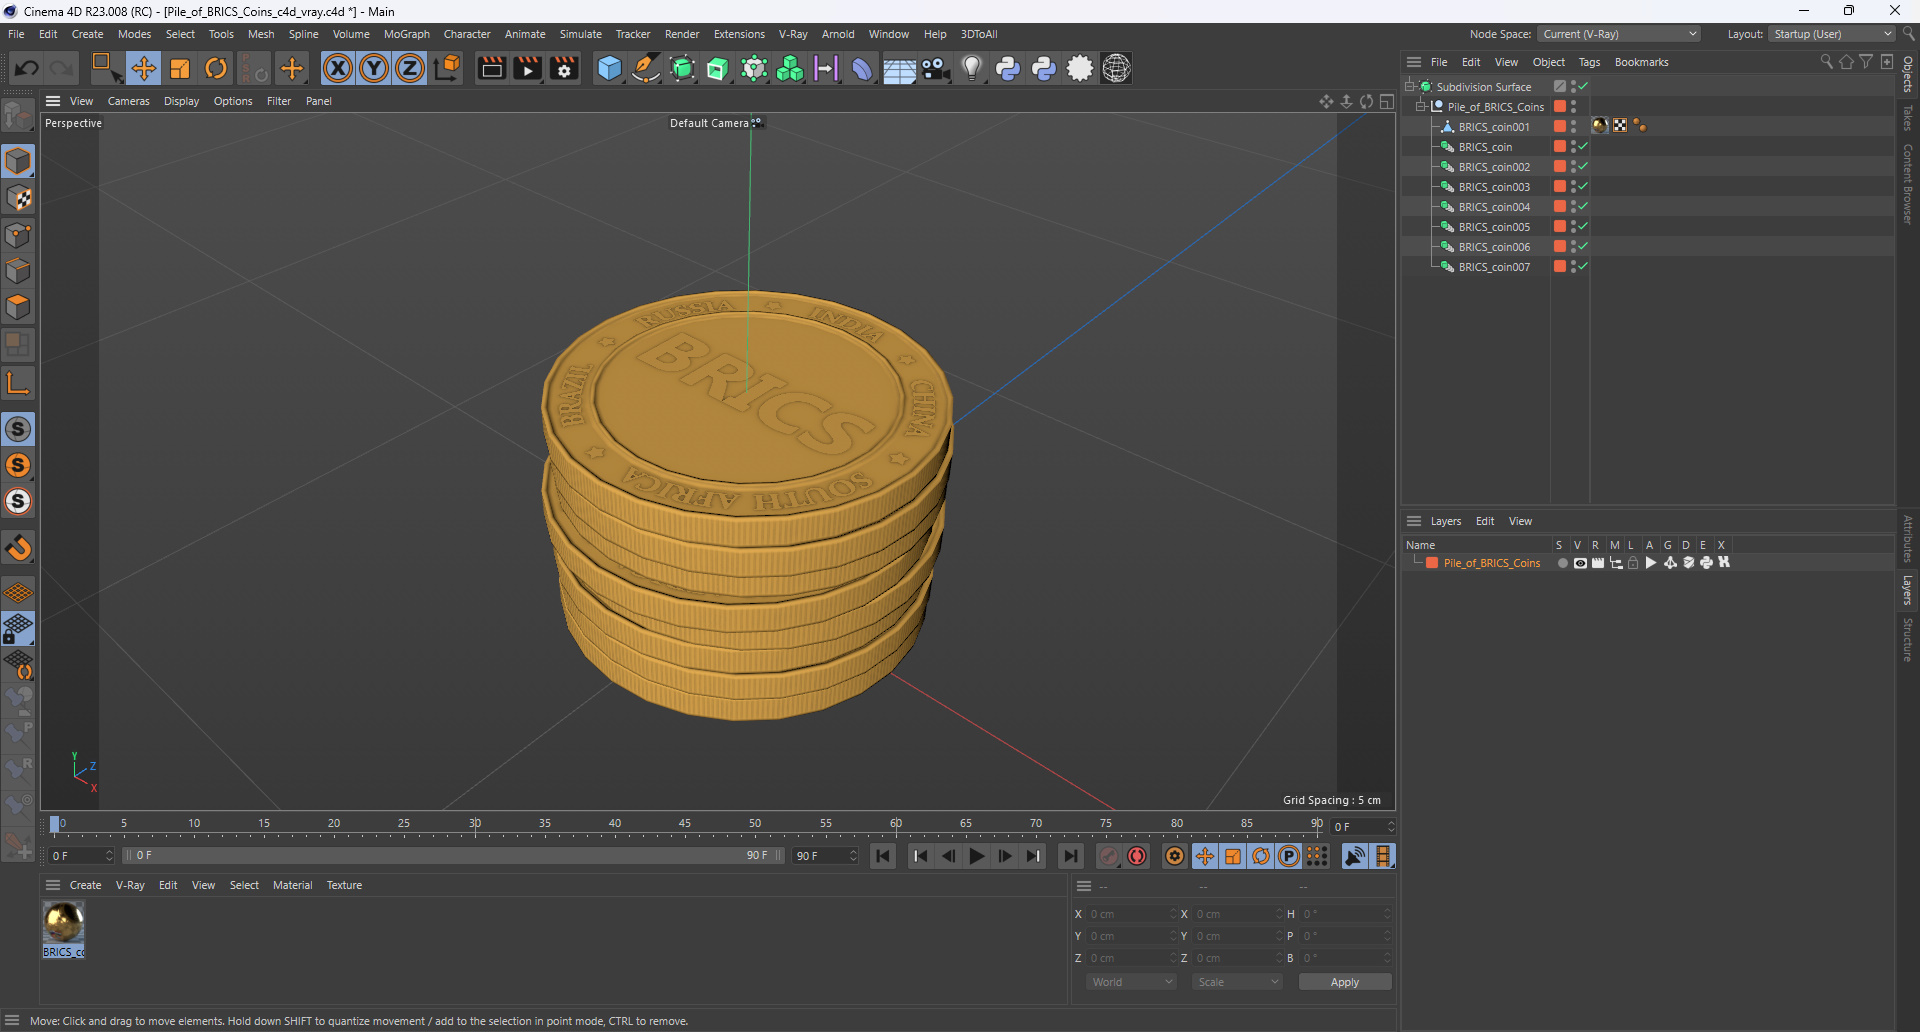Viewport: 1920px width, 1032px height.
Task: Toggle X axis lock
Action: [x=338, y=68]
